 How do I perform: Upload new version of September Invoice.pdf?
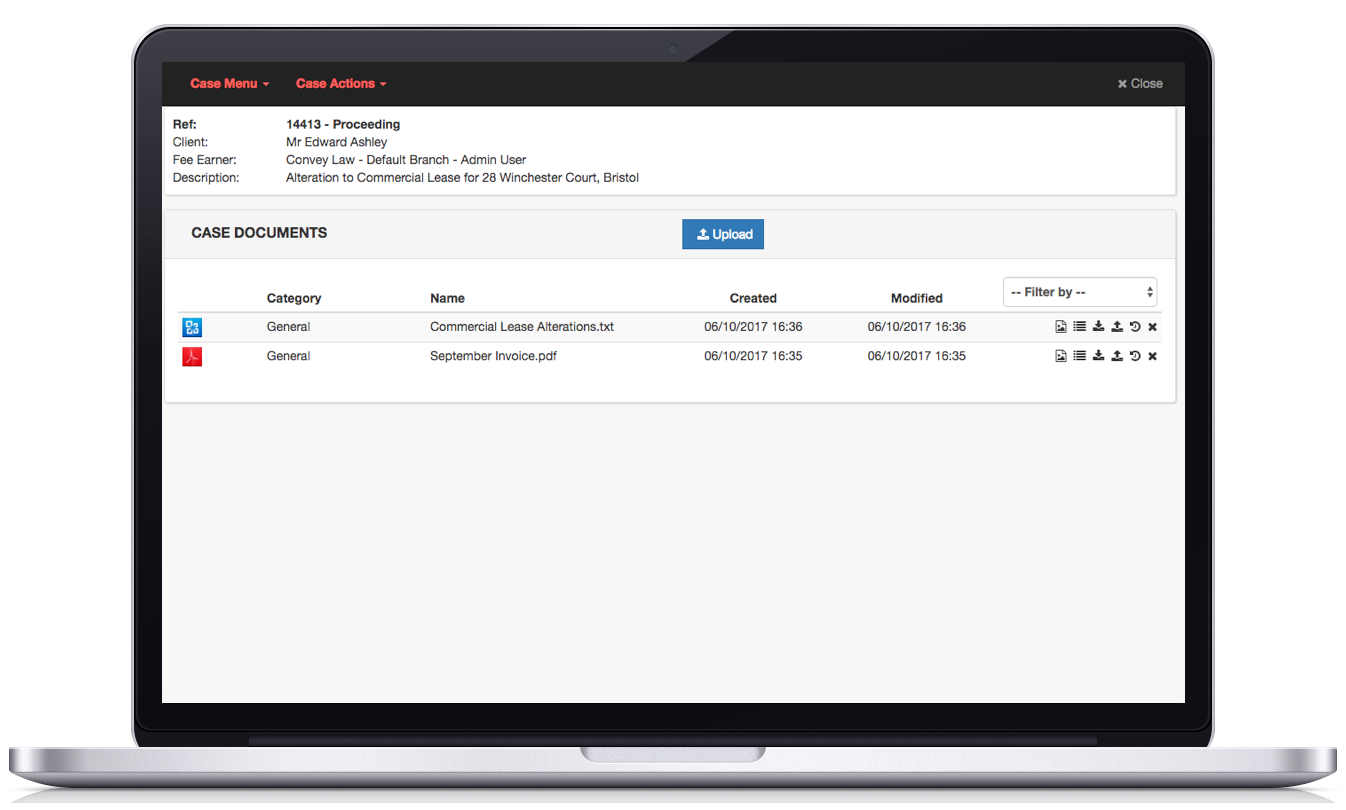coord(1117,356)
